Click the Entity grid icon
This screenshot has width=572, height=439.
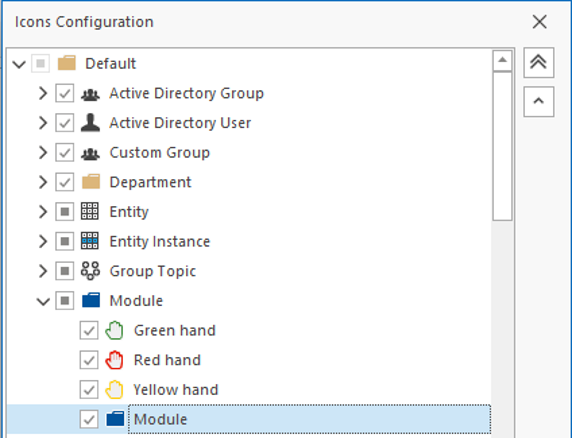pyautogui.click(x=90, y=211)
